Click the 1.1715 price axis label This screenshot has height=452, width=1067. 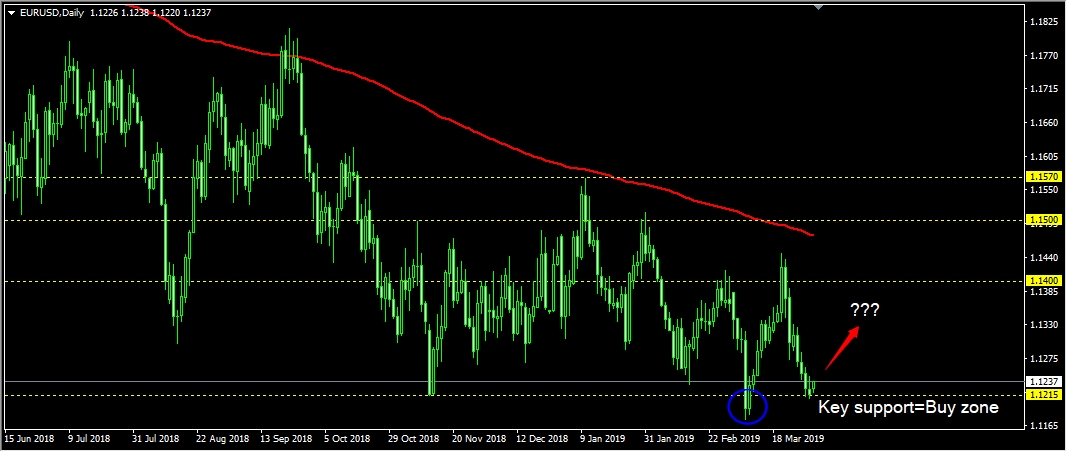[x=1044, y=90]
